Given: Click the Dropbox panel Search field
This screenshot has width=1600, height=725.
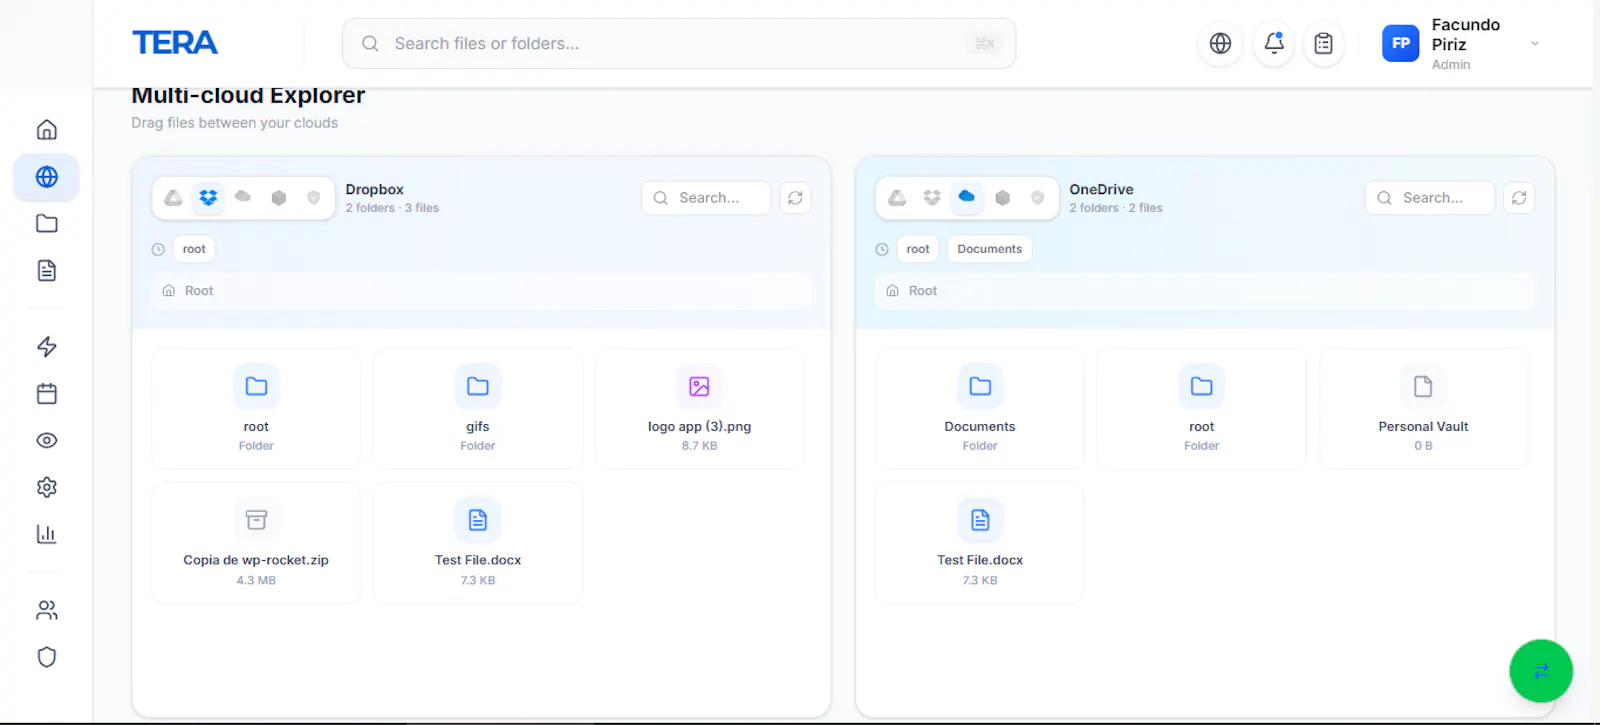Looking at the screenshot, I should click(706, 198).
